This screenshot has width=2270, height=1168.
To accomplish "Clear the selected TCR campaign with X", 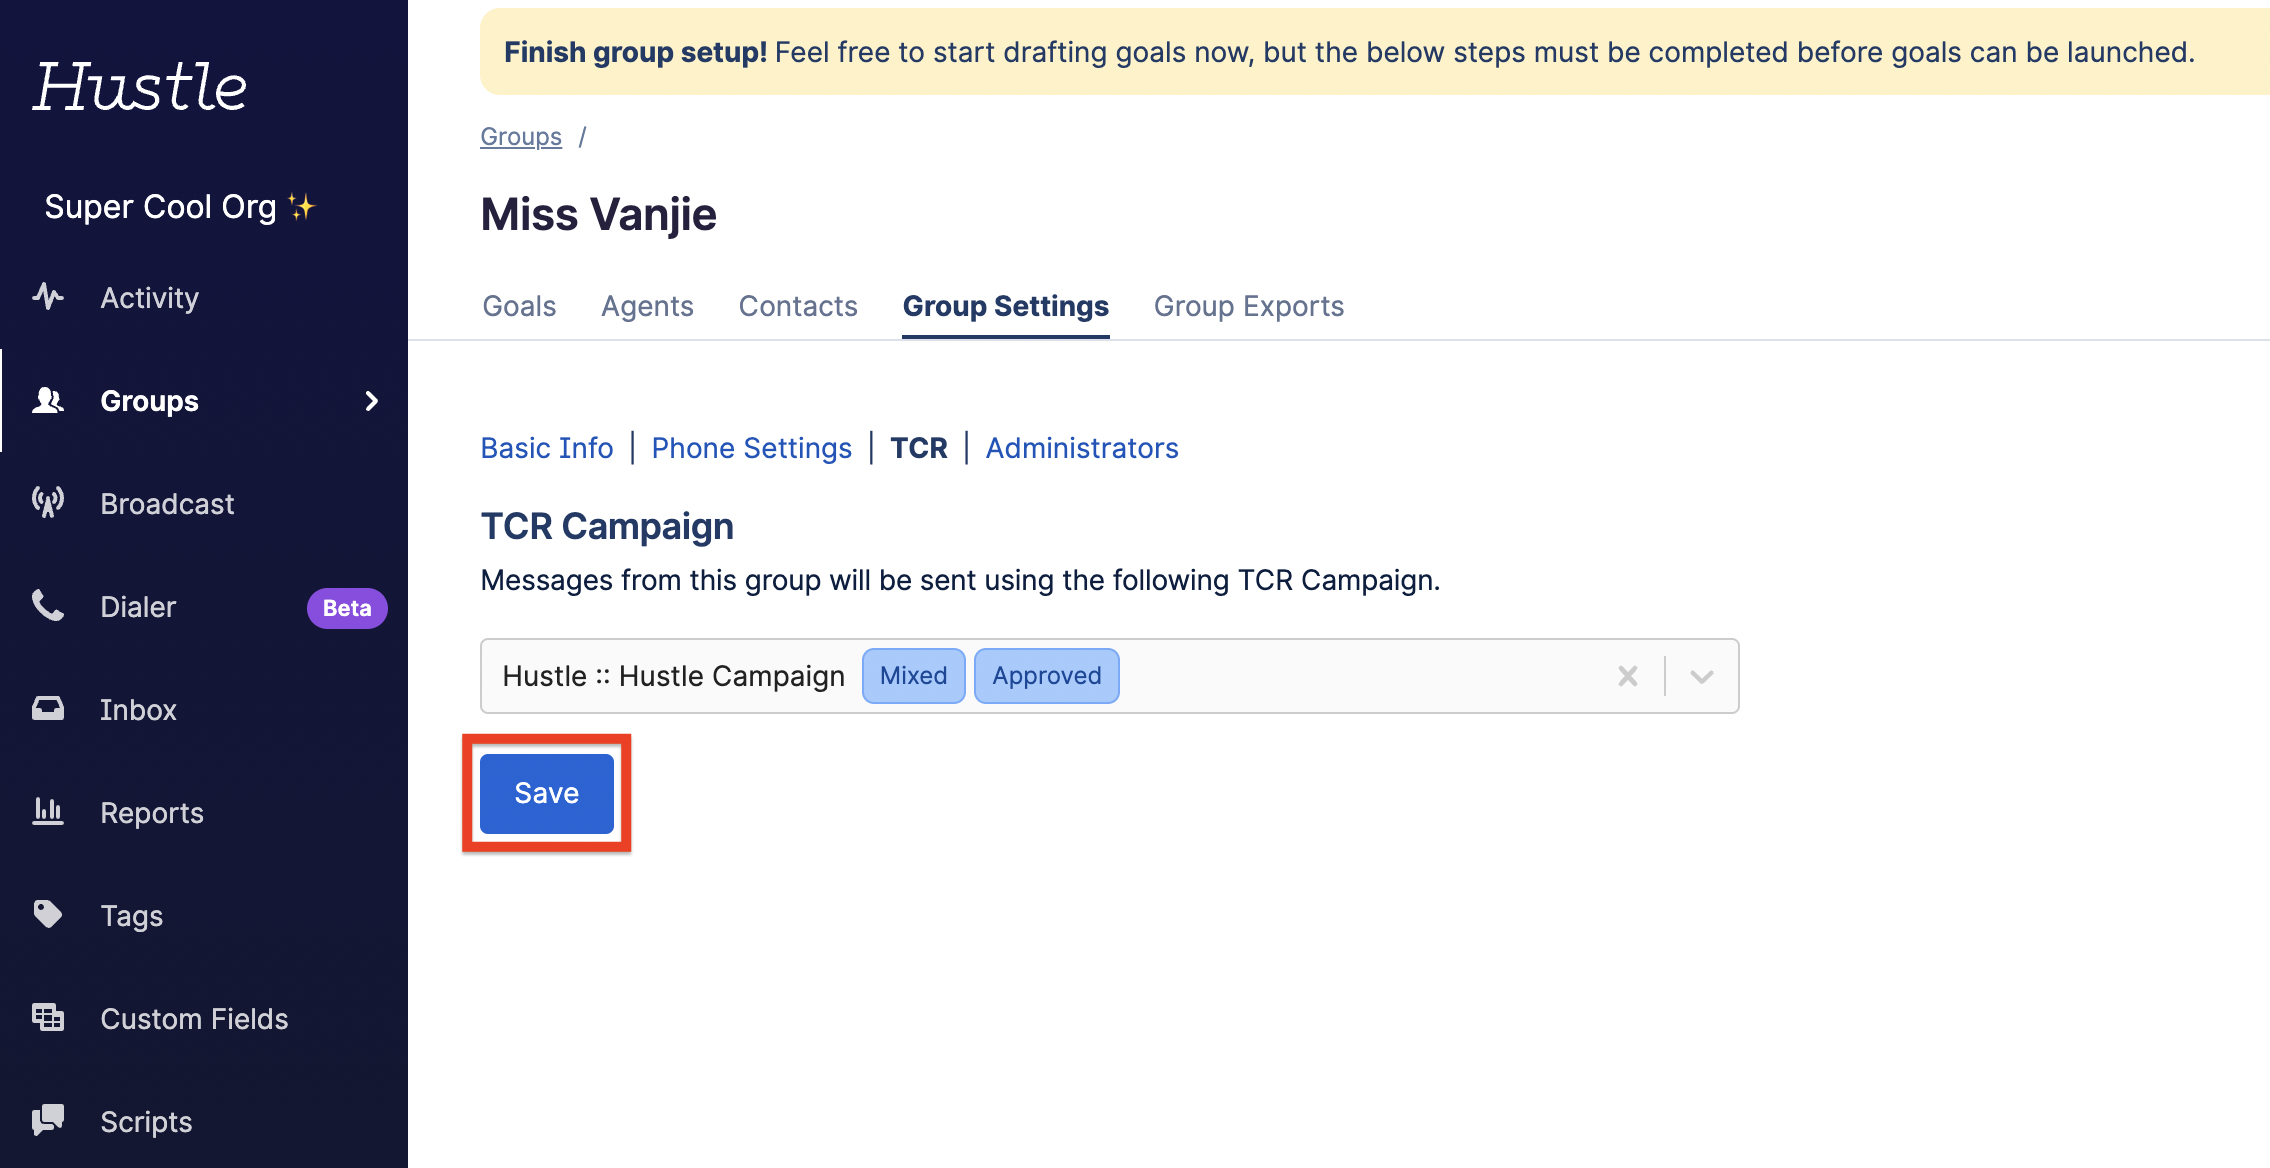I will 1627,677.
